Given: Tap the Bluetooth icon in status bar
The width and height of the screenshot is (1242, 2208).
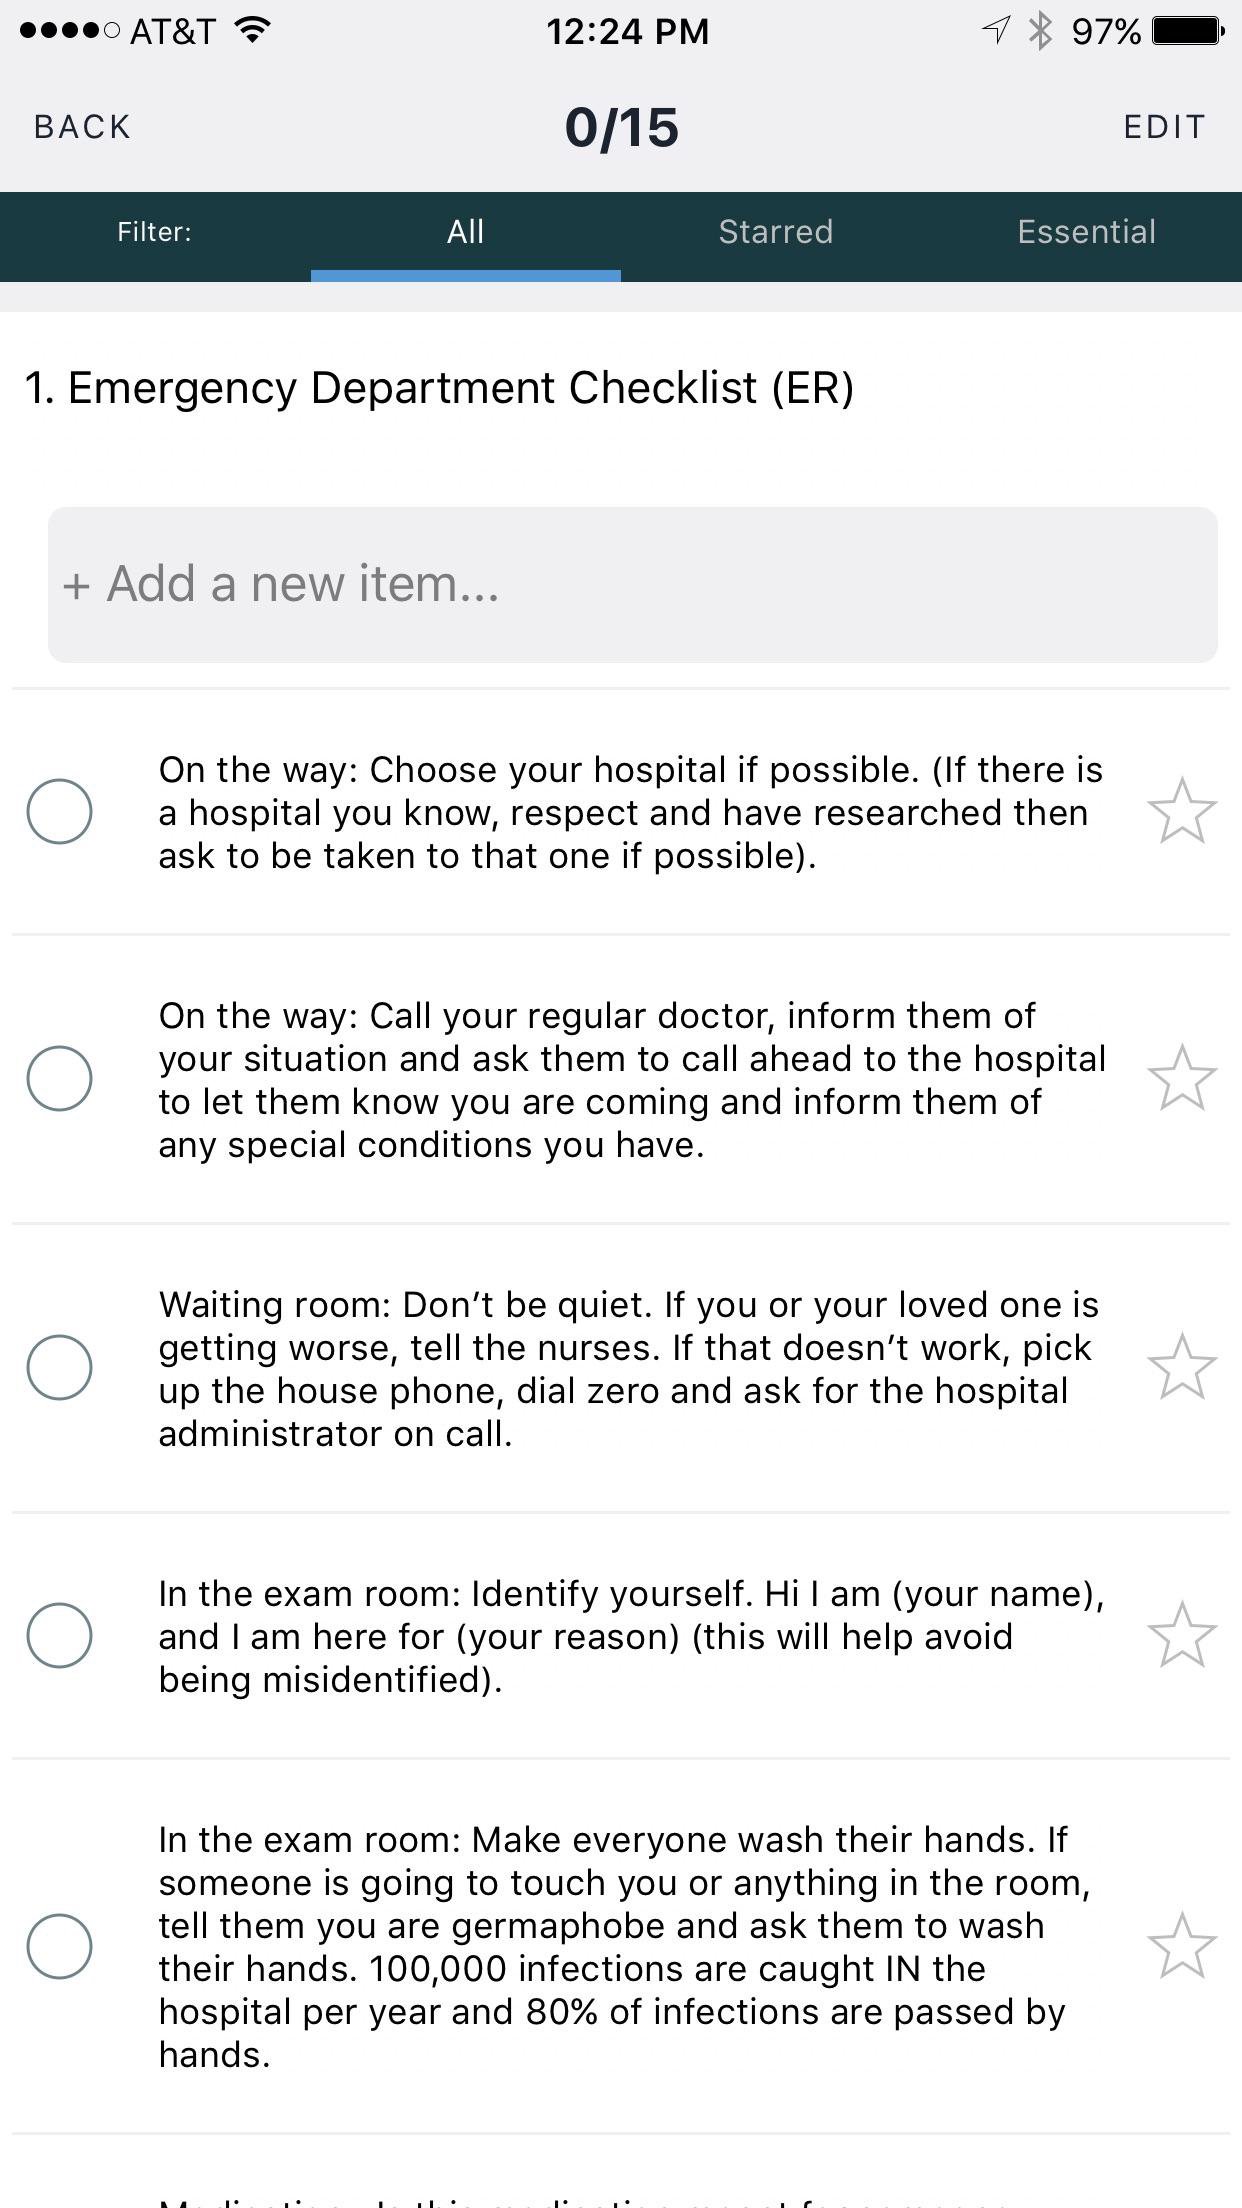Looking at the screenshot, I should point(1041,31).
